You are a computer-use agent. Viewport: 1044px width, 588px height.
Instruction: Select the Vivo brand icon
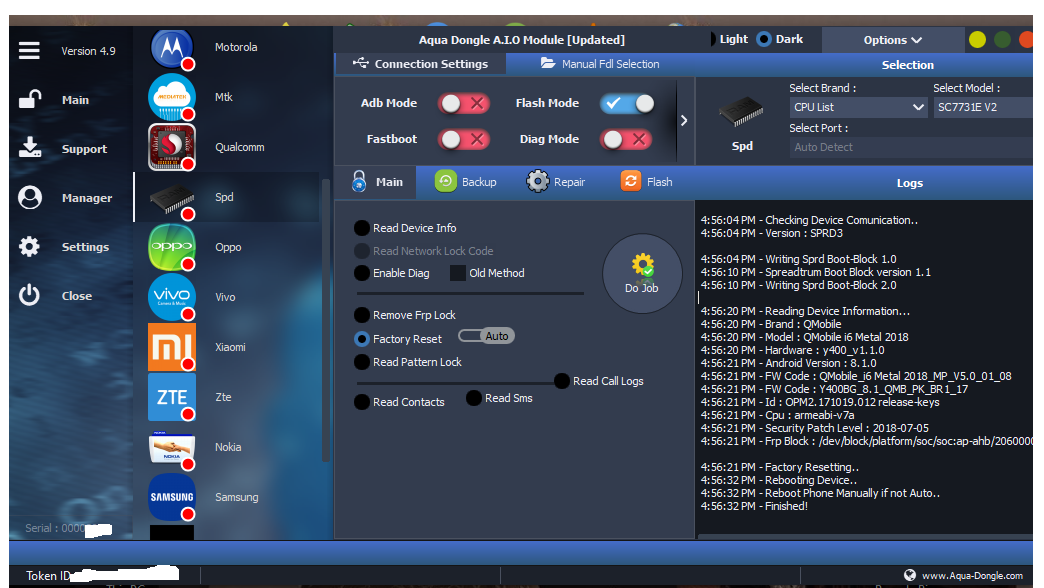click(172, 297)
